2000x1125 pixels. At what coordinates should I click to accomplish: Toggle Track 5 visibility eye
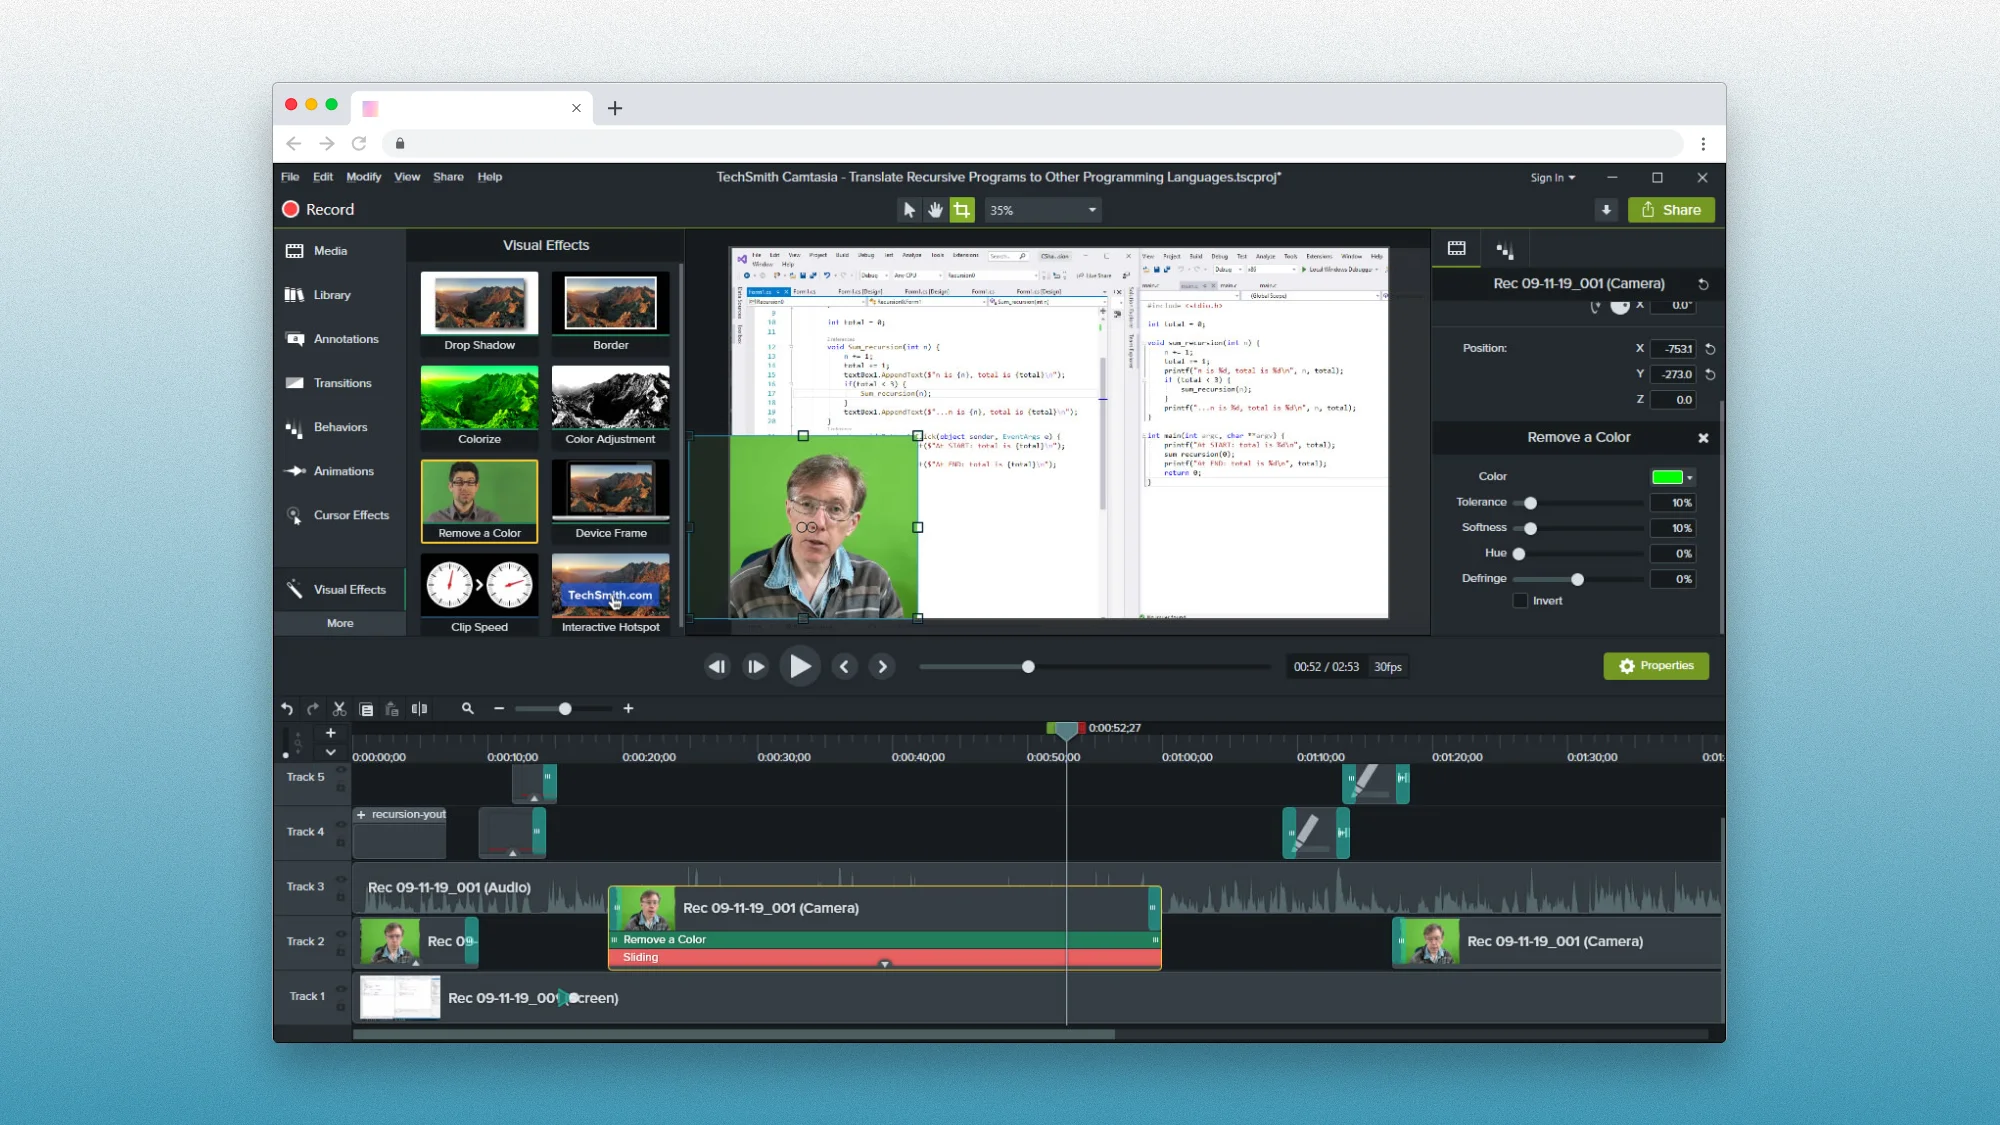click(x=341, y=770)
